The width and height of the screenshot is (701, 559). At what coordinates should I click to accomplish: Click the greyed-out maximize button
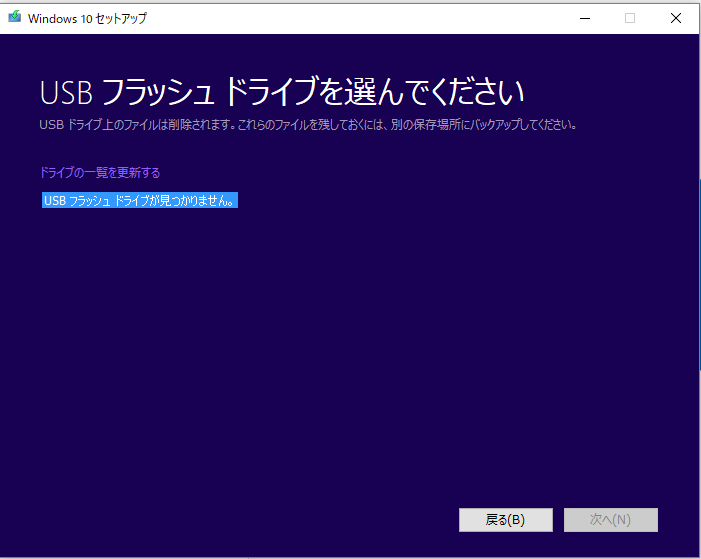coord(629,18)
